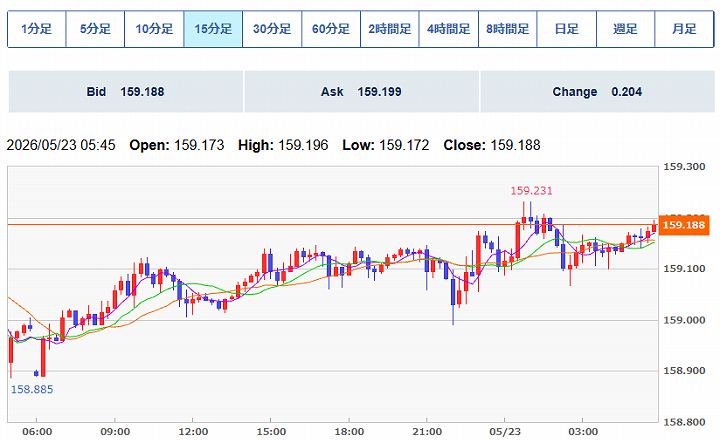The width and height of the screenshot is (720, 443).
Task: Click the 05/23 date axis label
Action: pos(505,432)
